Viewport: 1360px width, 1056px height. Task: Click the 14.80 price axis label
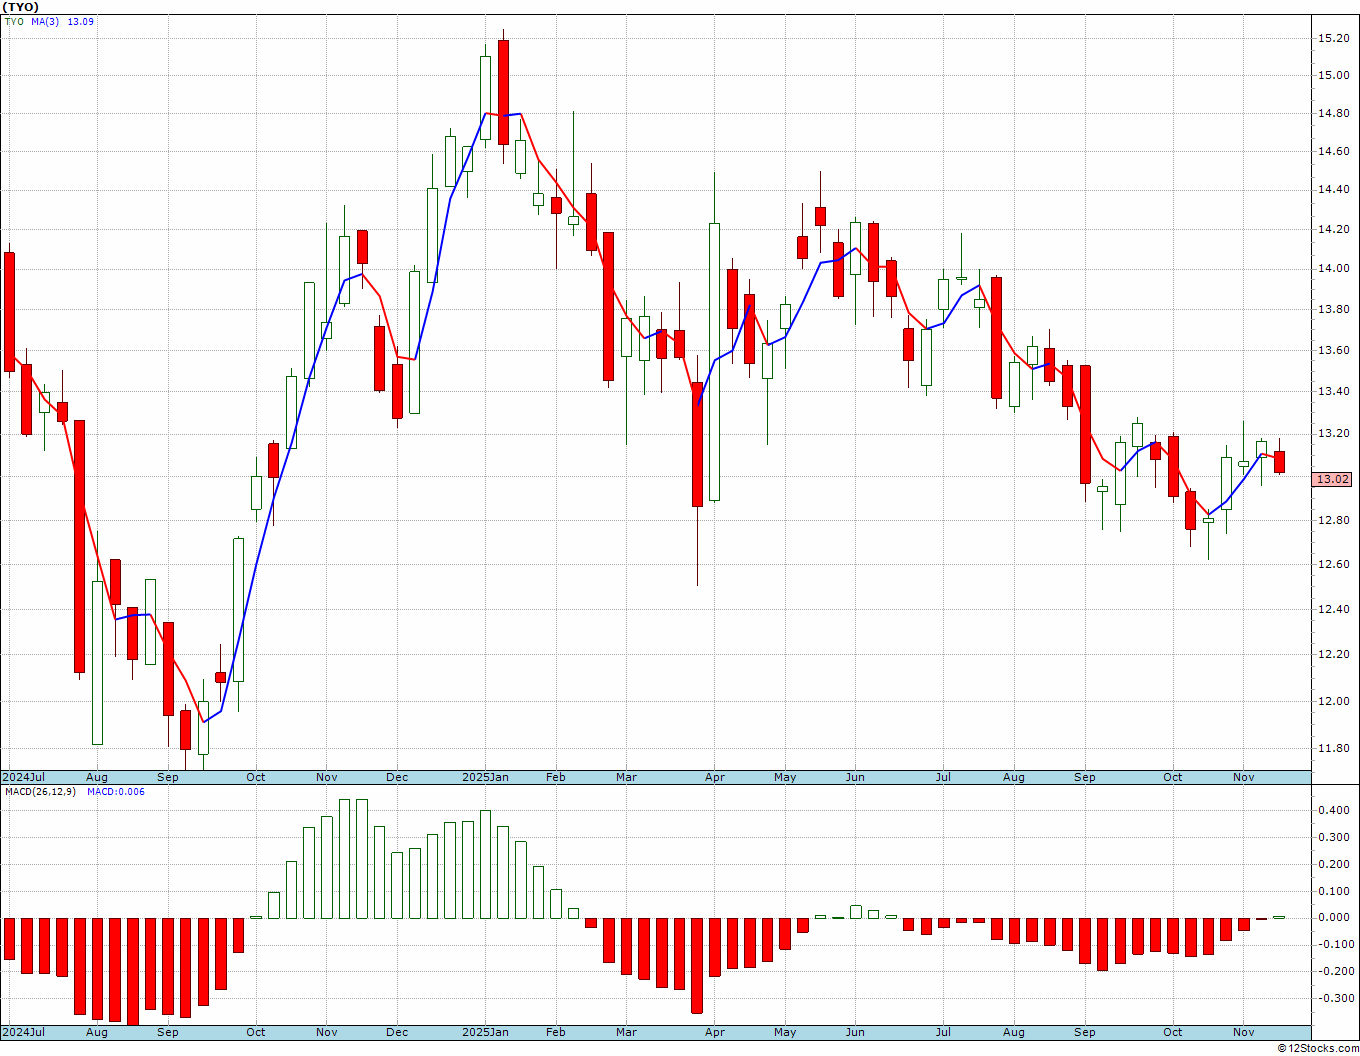pos(1333,113)
